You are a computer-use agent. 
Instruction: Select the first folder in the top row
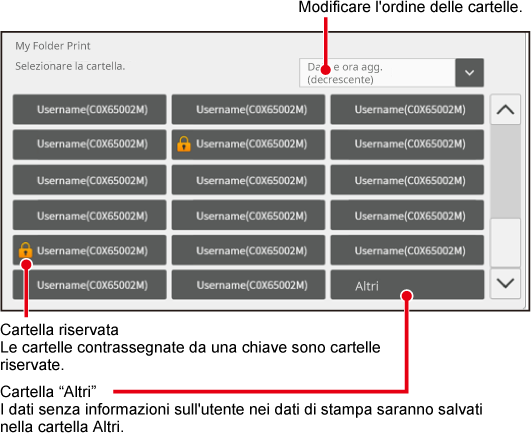(x=89, y=109)
